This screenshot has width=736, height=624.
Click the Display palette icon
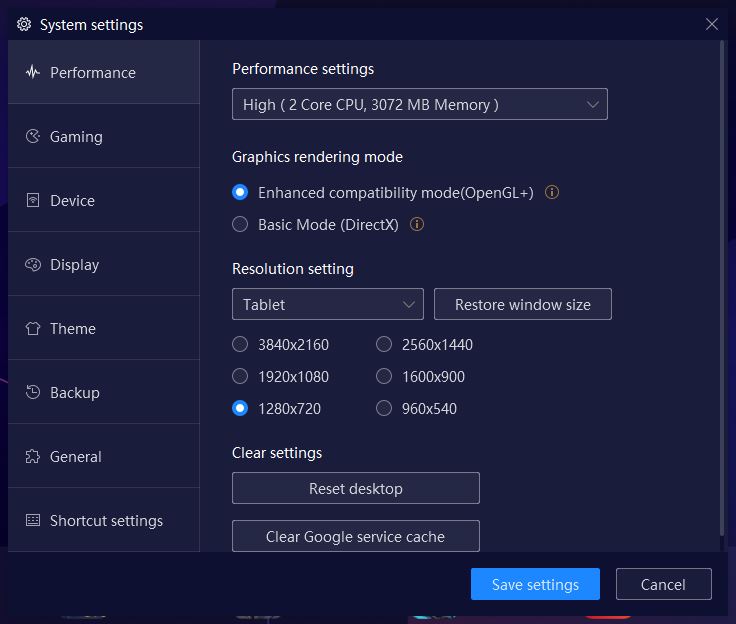(x=33, y=265)
